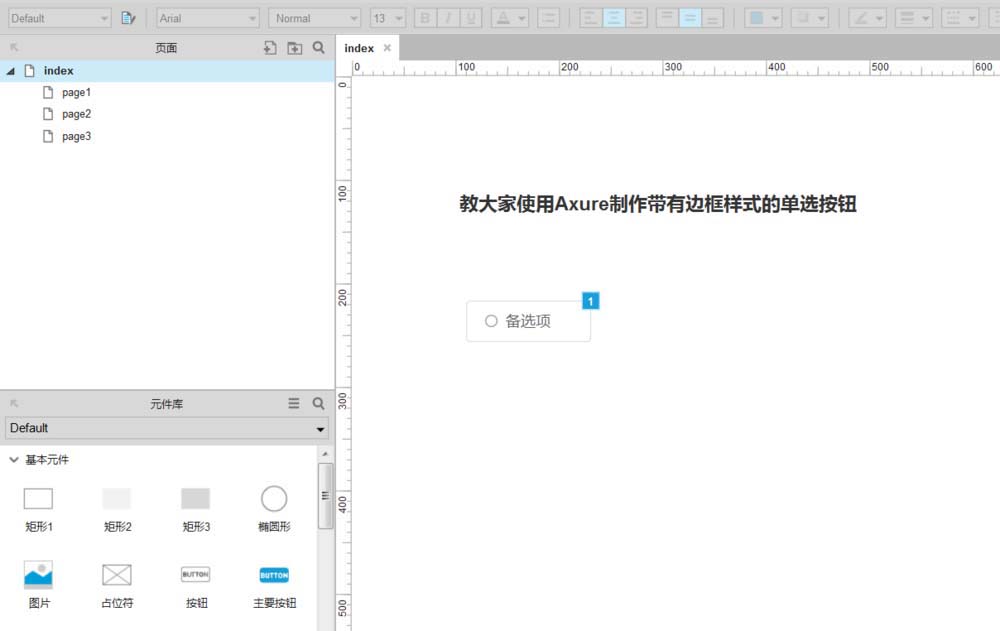Image resolution: width=1000 pixels, height=631 pixels.
Task: Pop out the Pages panel
Action: [14, 48]
